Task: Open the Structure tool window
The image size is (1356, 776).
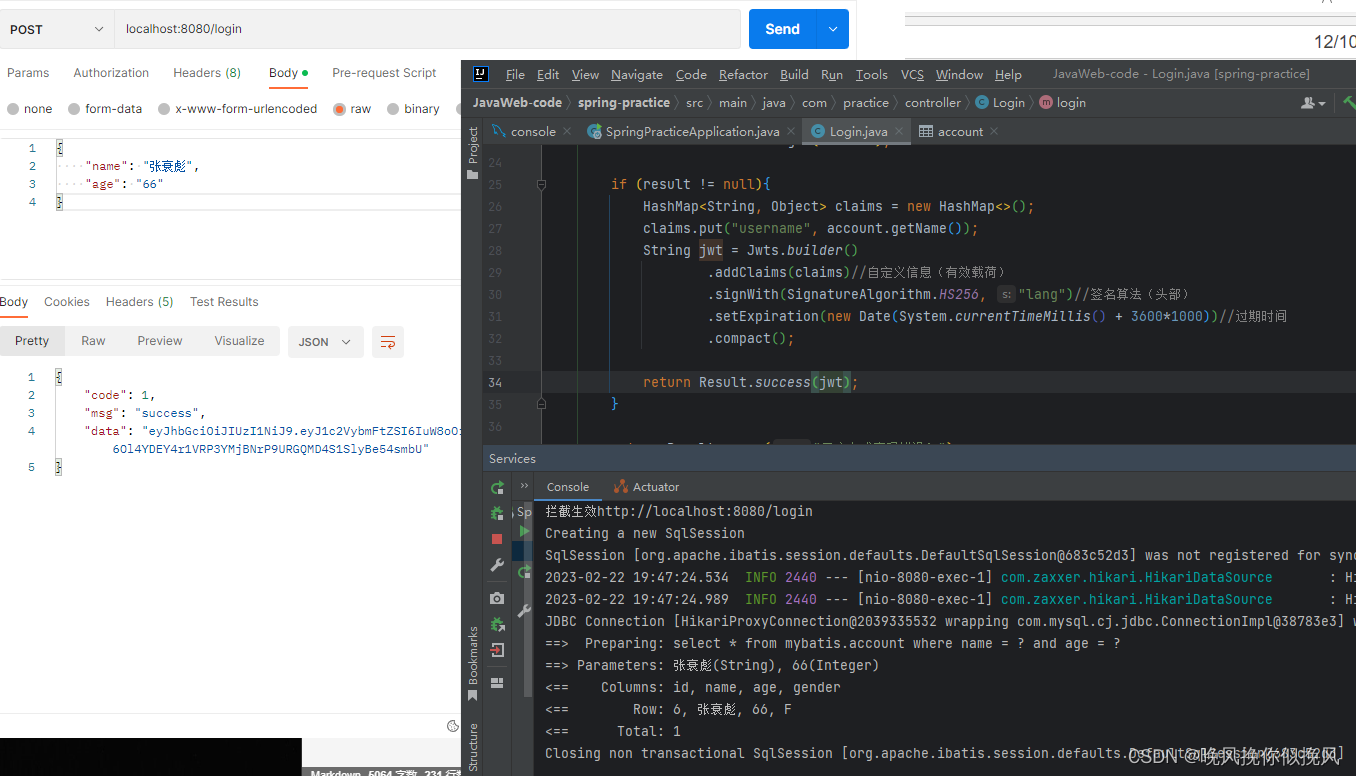Action: (x=473, y=747)
